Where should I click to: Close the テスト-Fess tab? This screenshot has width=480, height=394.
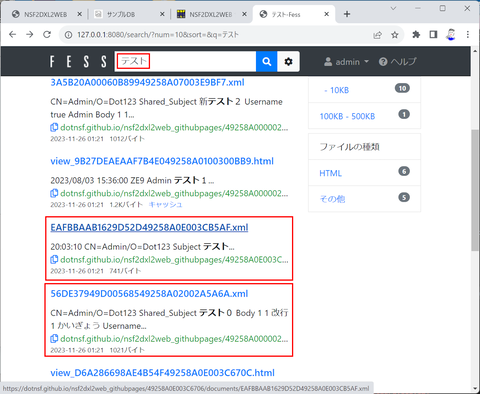pos(327,14)
